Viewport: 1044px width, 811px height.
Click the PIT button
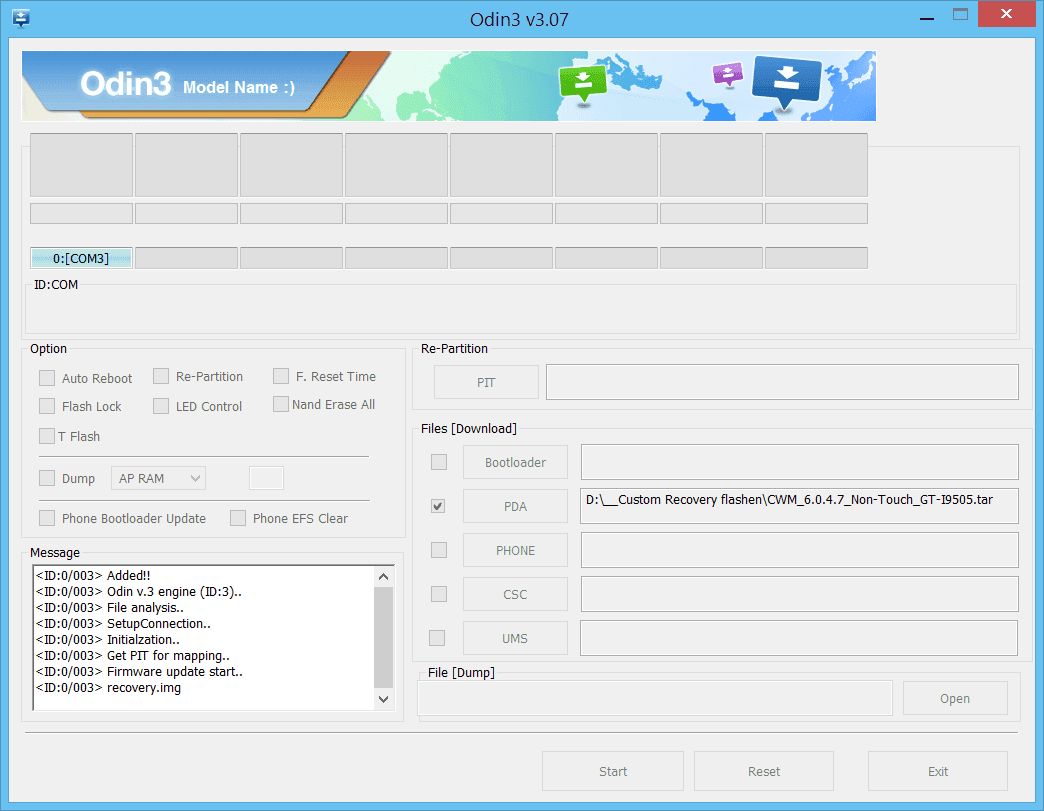click(486, 382)
